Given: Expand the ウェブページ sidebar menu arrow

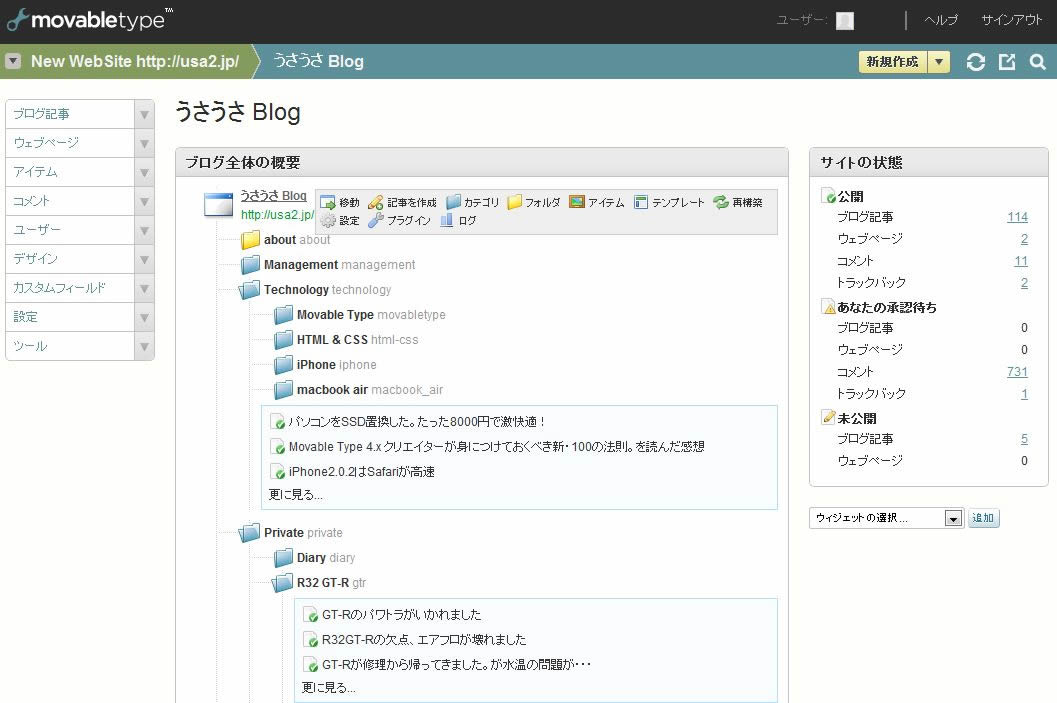Looking at the screenshot, I should pyautogui.click(x=144, y=144).
